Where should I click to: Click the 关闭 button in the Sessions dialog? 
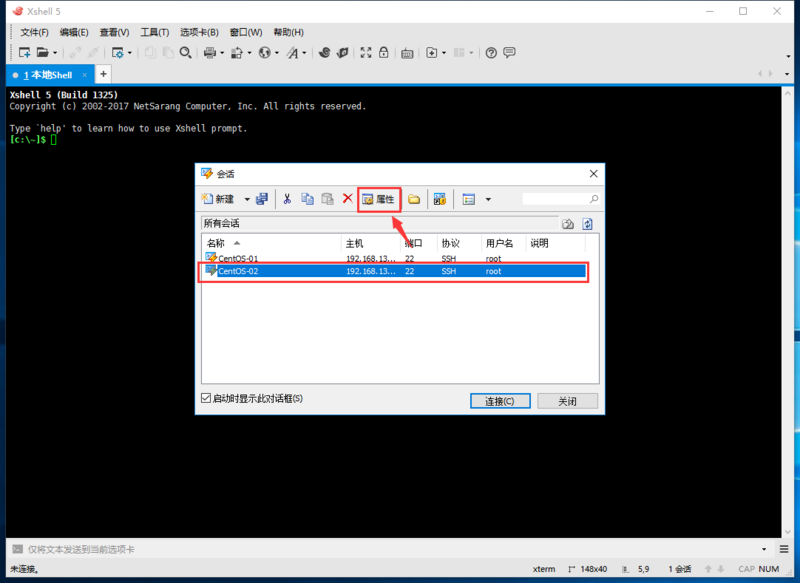[567, 401]
